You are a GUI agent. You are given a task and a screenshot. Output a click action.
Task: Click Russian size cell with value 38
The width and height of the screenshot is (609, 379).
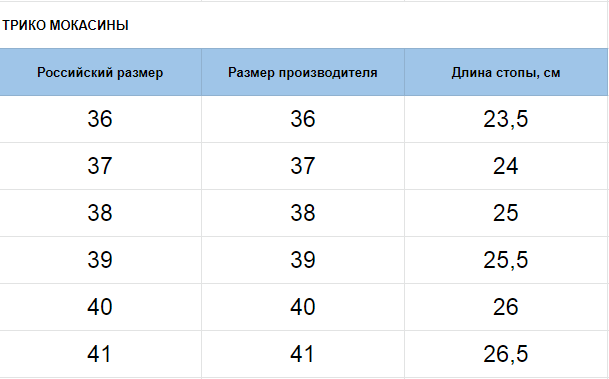pos(101,213)
